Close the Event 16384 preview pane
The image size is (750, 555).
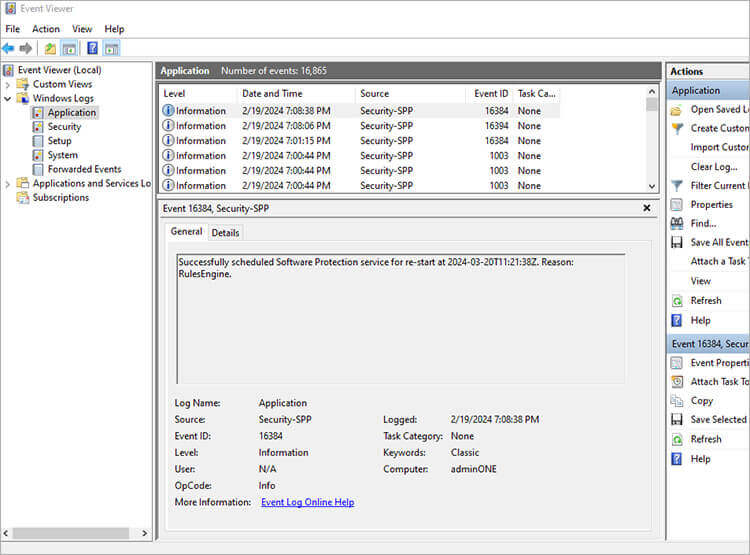pos(647,208)
